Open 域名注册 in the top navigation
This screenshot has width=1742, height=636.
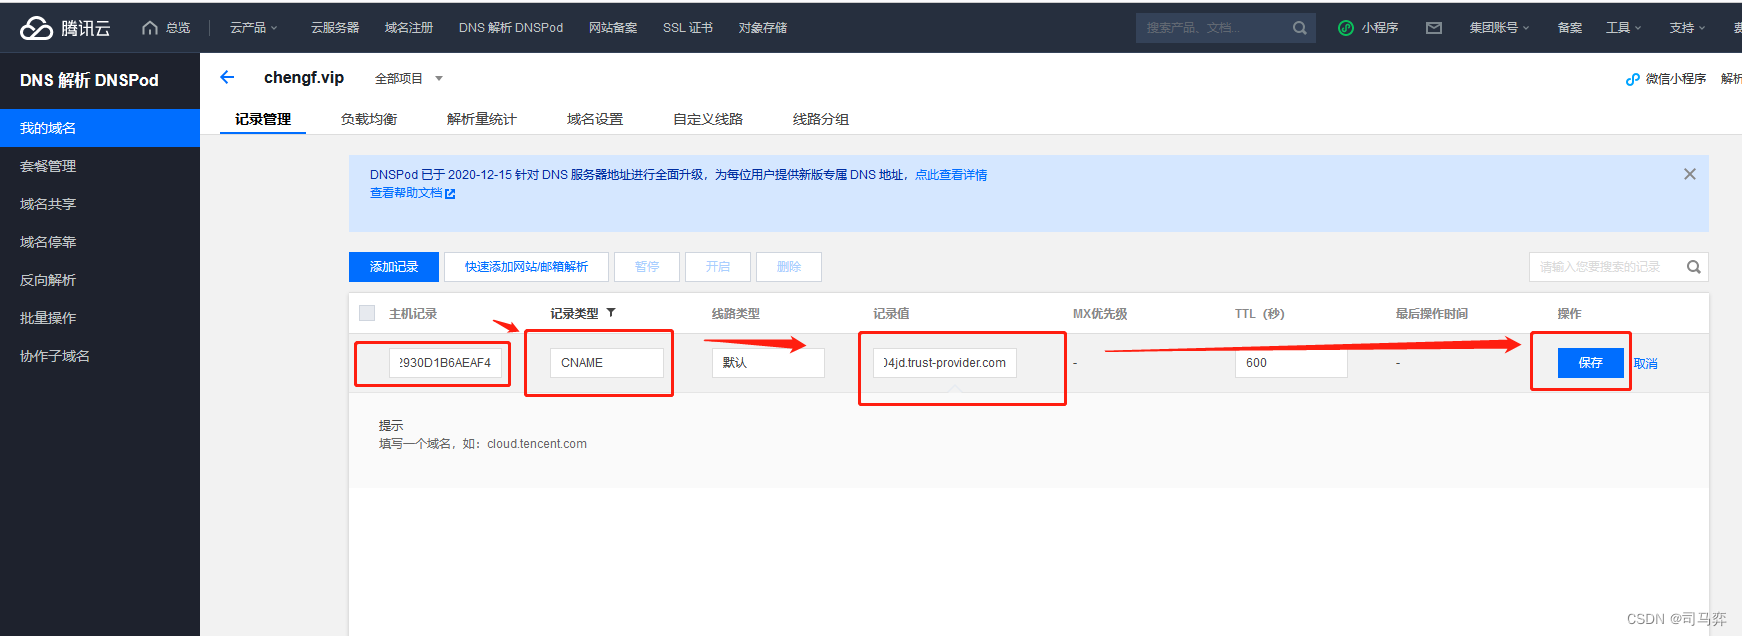(408, 28)
